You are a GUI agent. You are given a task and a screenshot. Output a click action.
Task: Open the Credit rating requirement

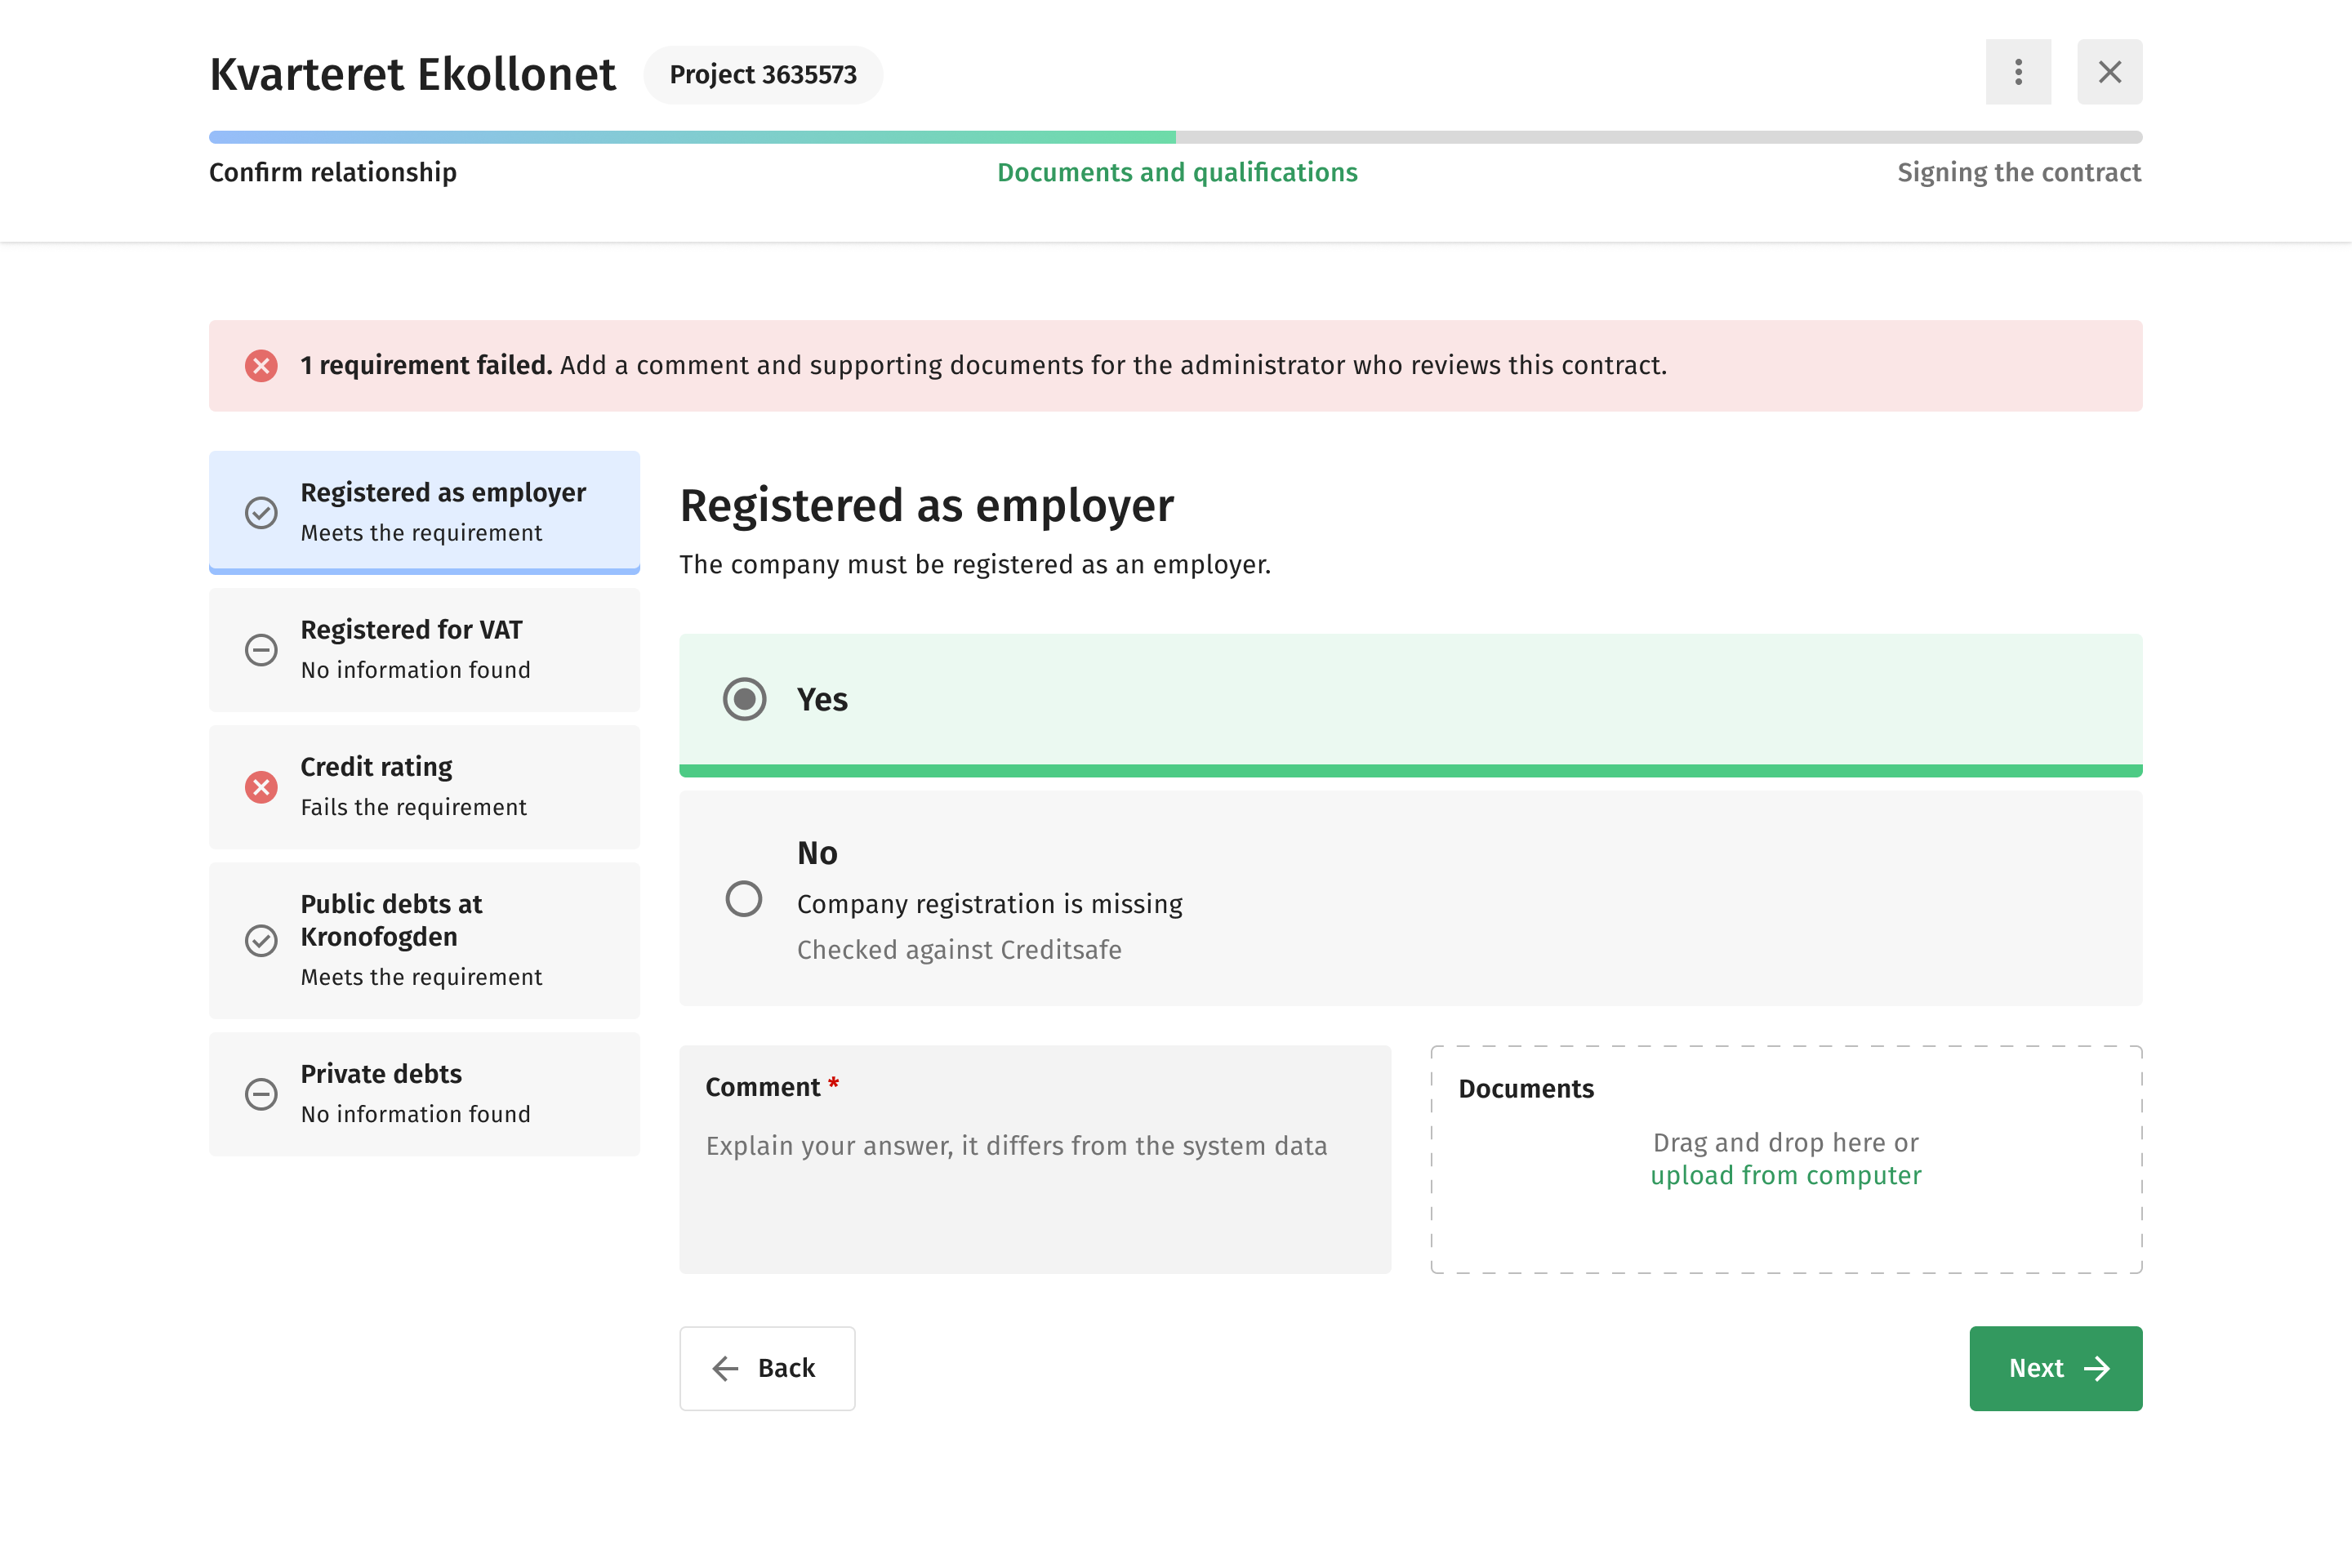coord(424,787)
